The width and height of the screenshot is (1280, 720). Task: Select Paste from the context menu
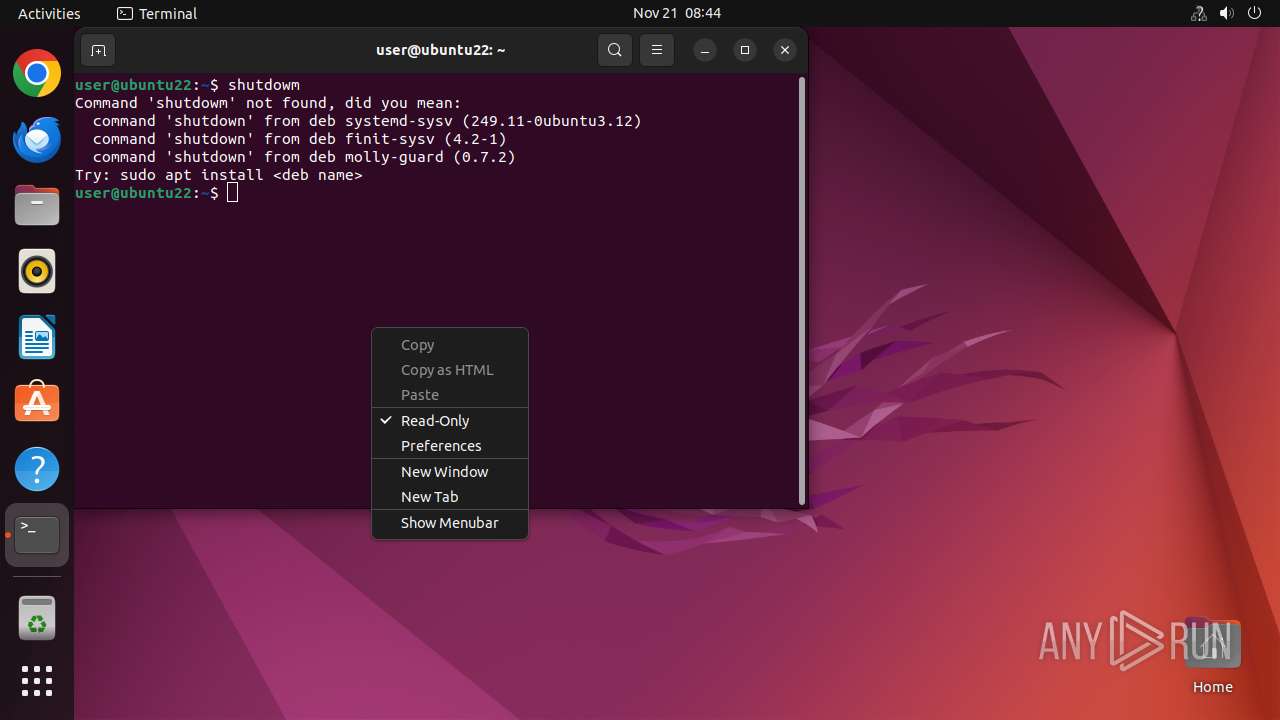[x=450, y=395]
